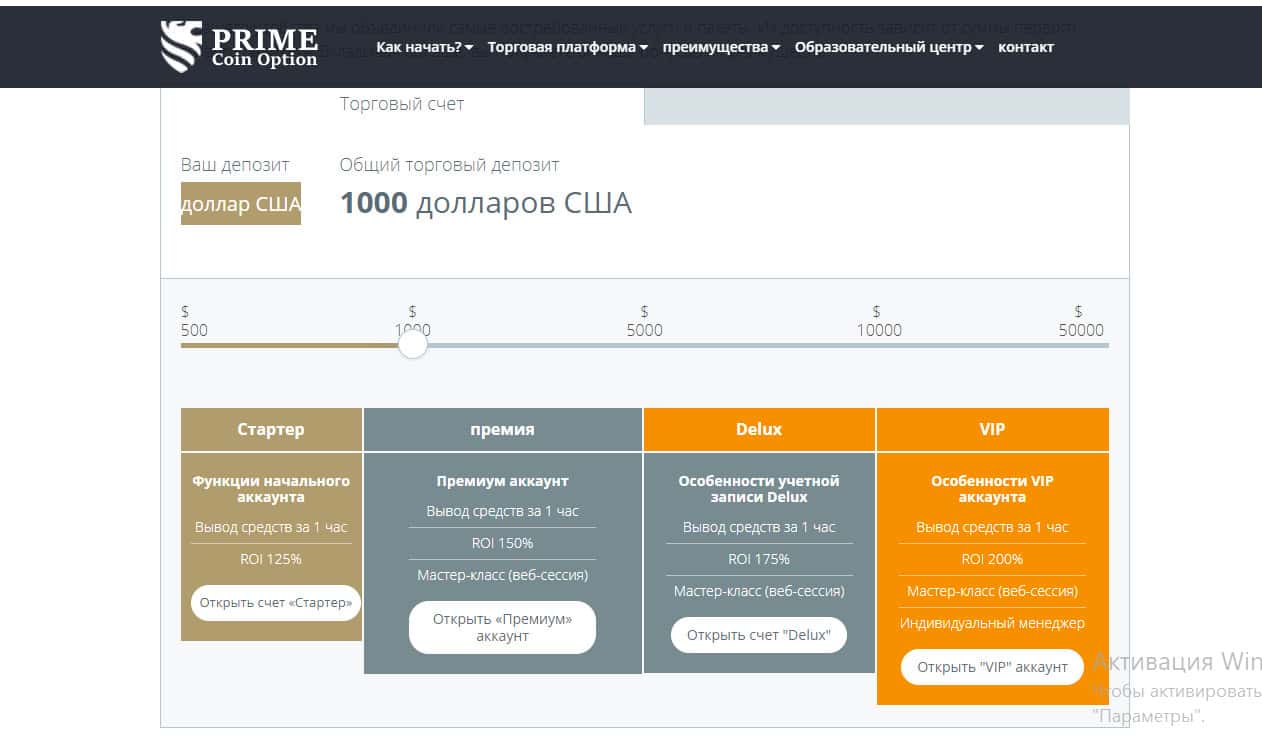Image resolution: width=1262 pixels, height=737 pixels.
Task: Choose the $5000 deposit mark
Action: 644,345
